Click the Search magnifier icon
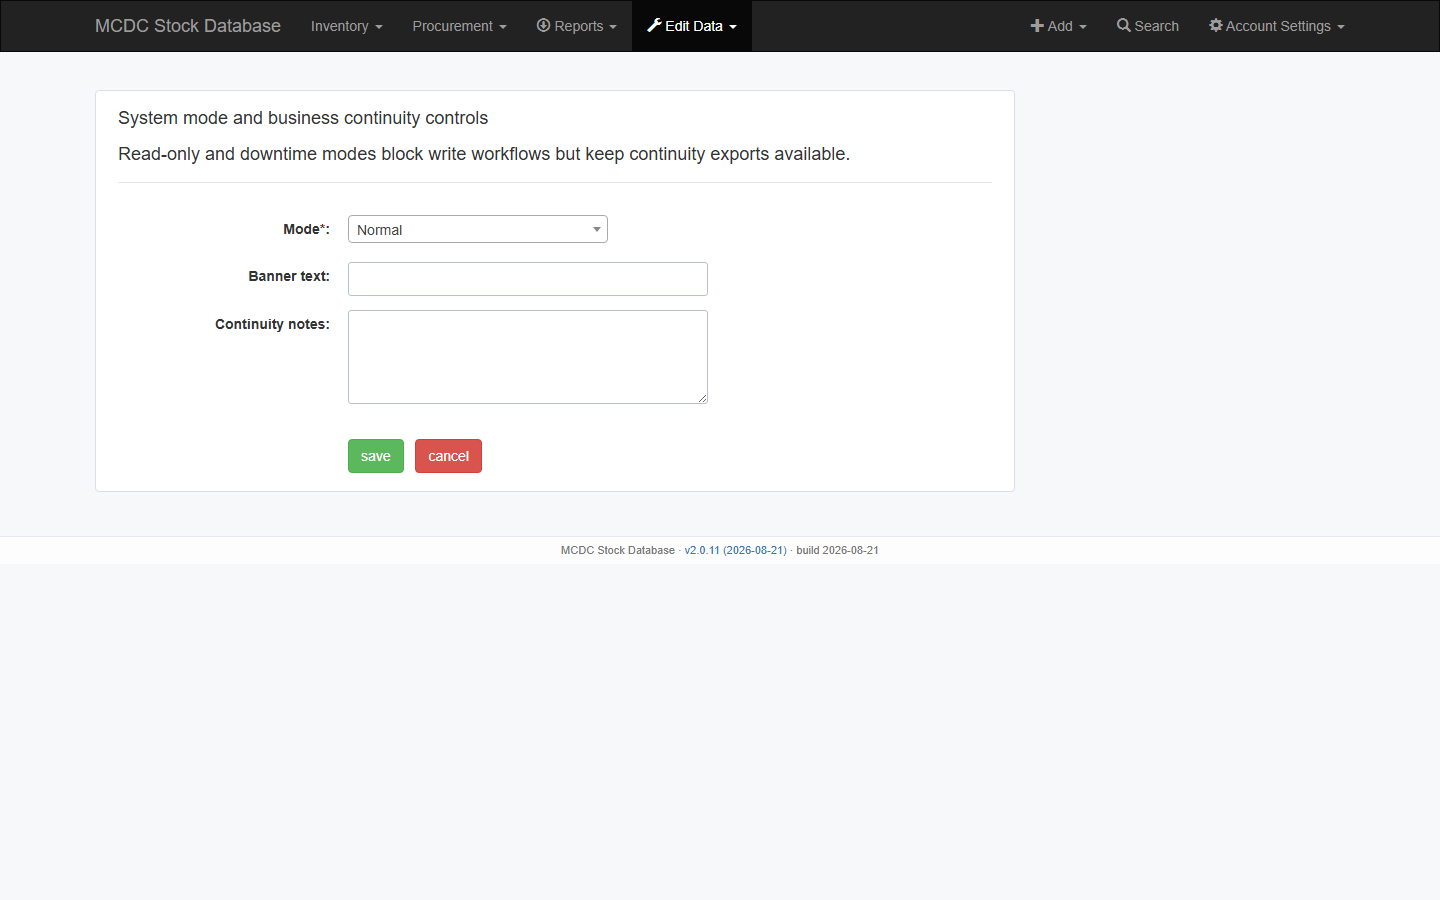 [1124, 26]
